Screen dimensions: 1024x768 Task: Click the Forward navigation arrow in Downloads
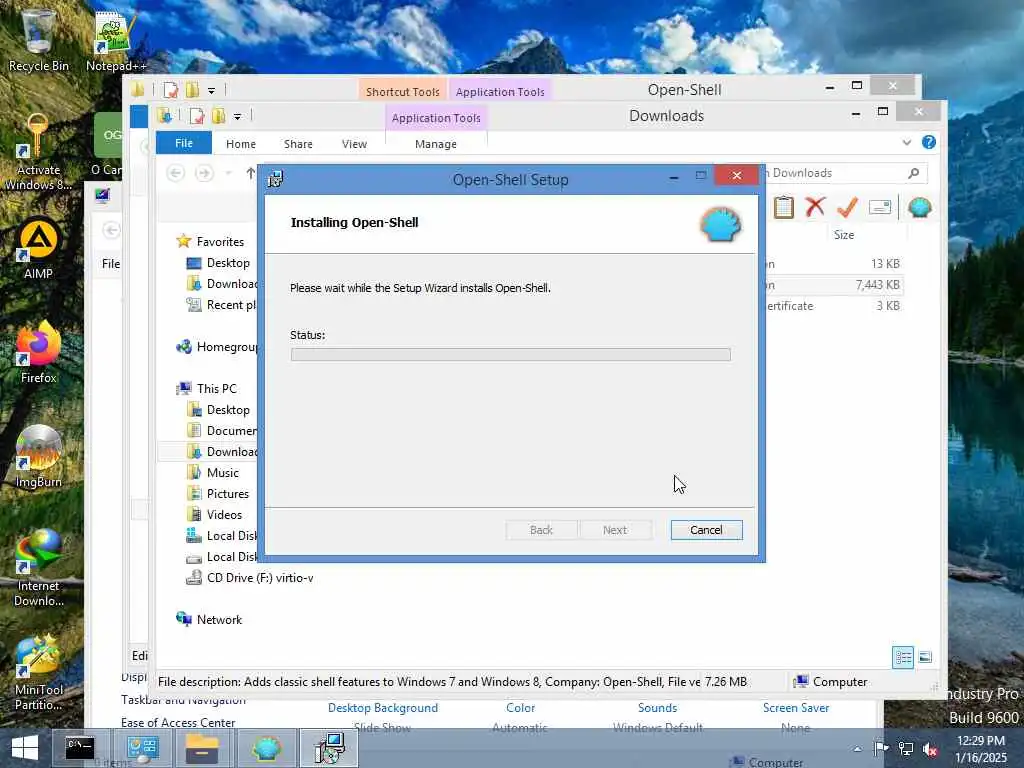click(x=204, y=173)
